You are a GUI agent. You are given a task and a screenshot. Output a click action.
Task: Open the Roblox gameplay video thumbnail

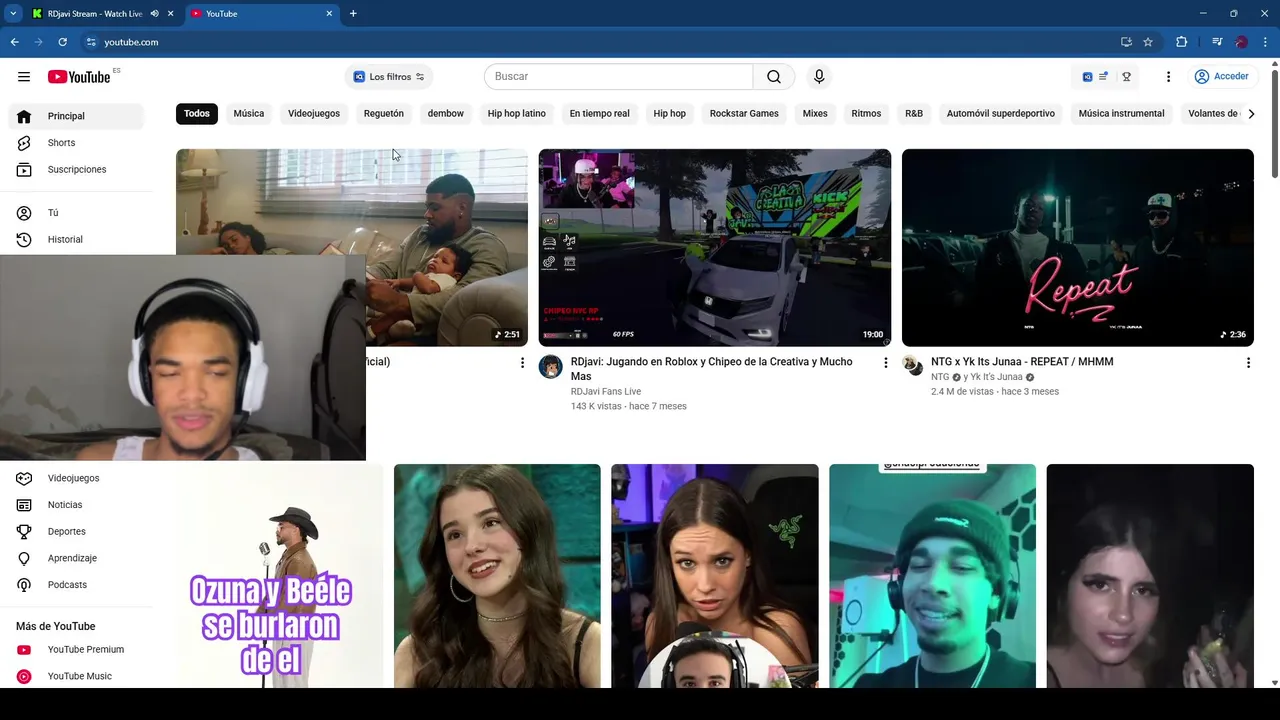(x=715, y=248)
